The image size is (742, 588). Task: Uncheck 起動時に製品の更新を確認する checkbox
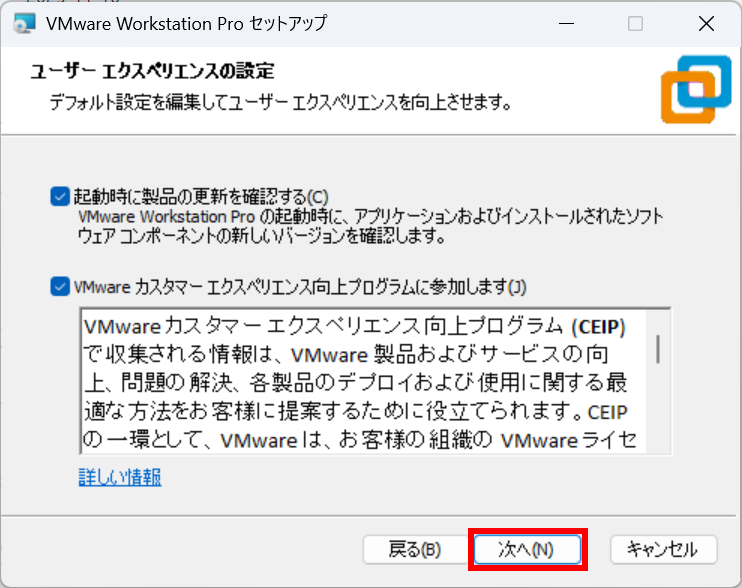pos(60,196)
